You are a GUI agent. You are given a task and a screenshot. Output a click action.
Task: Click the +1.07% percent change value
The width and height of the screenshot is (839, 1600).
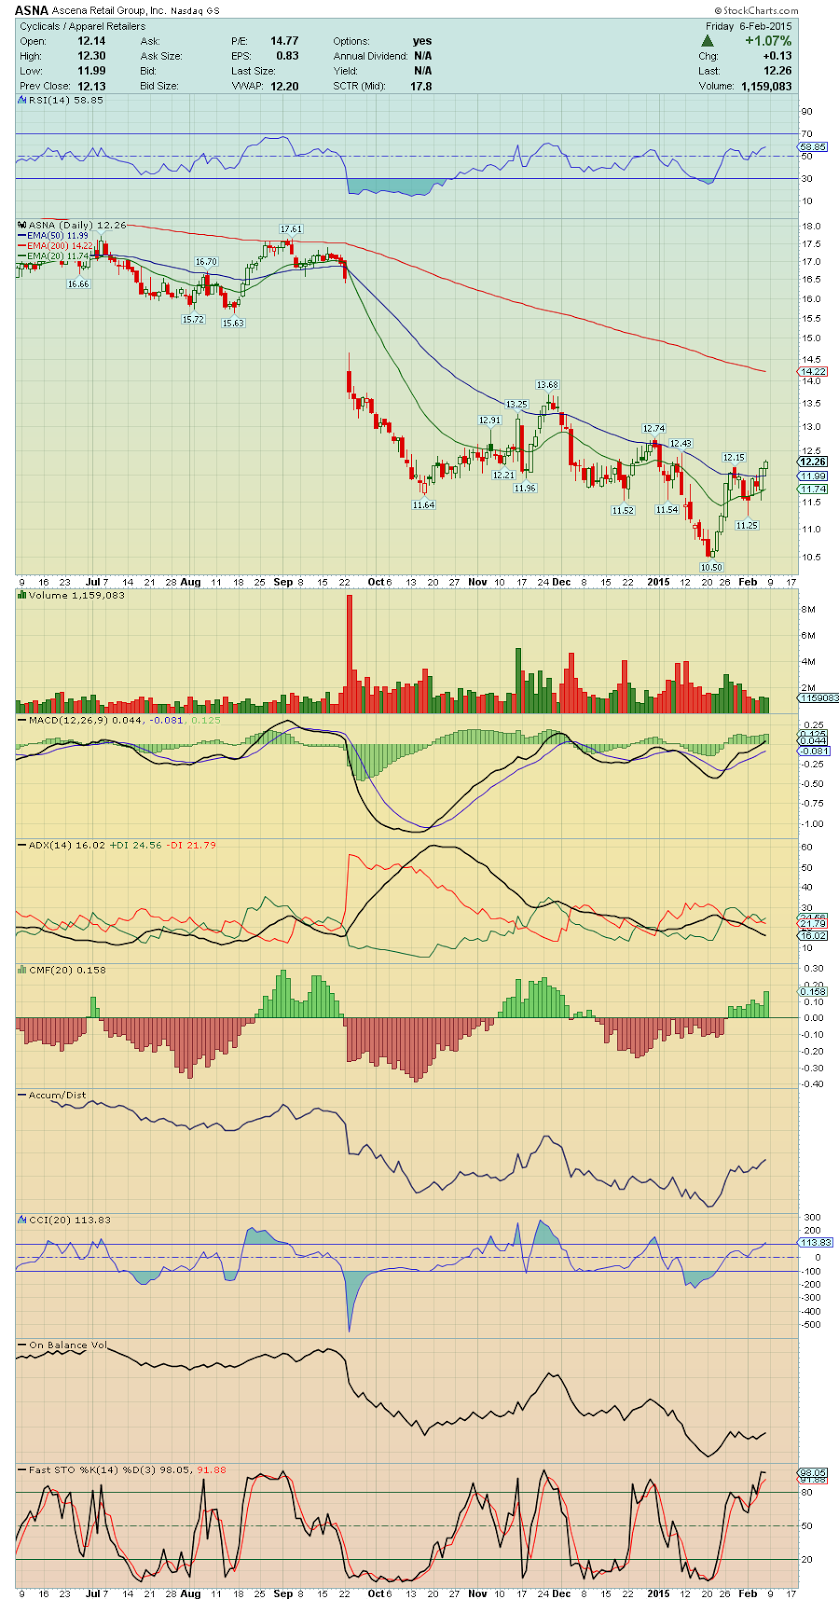click(768, 41)
